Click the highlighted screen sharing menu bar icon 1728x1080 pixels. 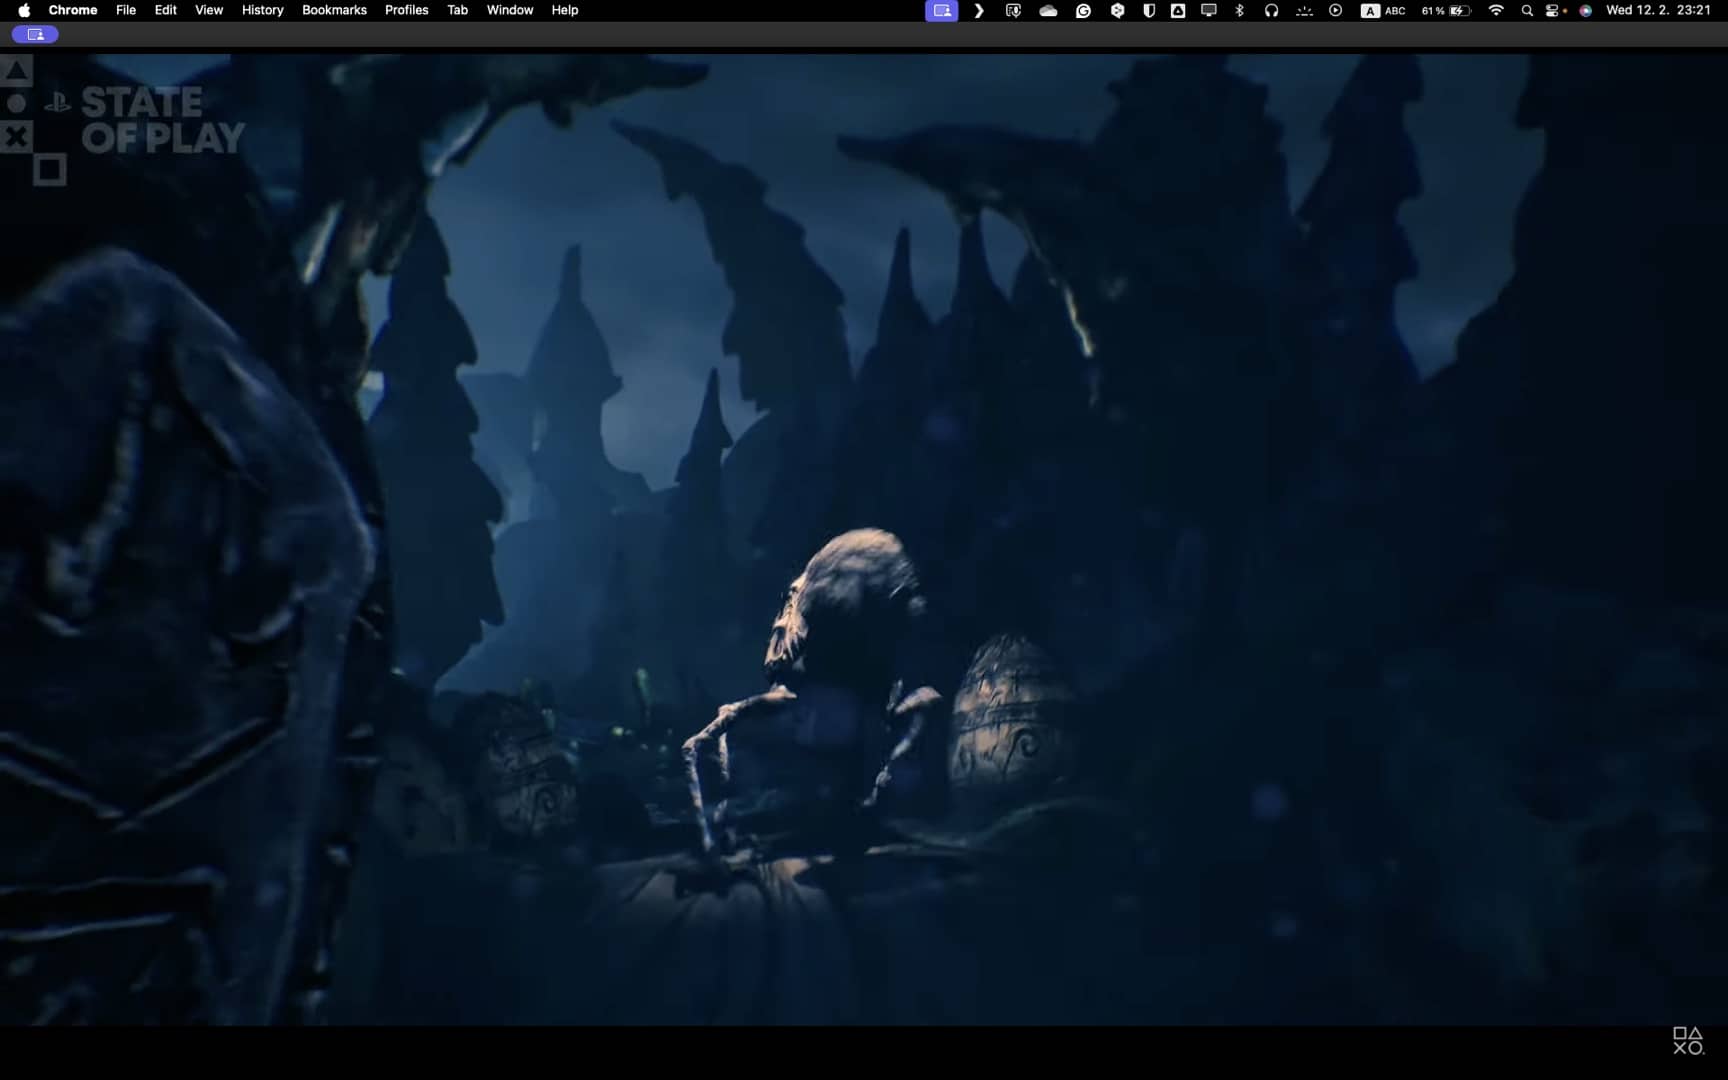[942, 10]
